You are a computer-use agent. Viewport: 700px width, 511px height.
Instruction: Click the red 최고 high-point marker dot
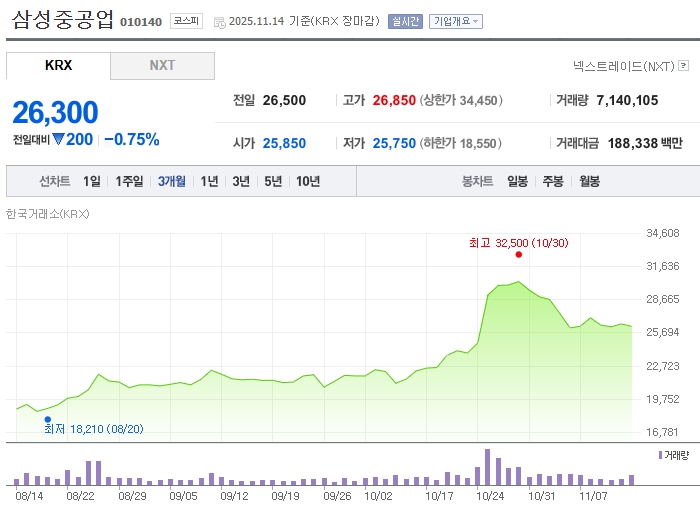518,255
